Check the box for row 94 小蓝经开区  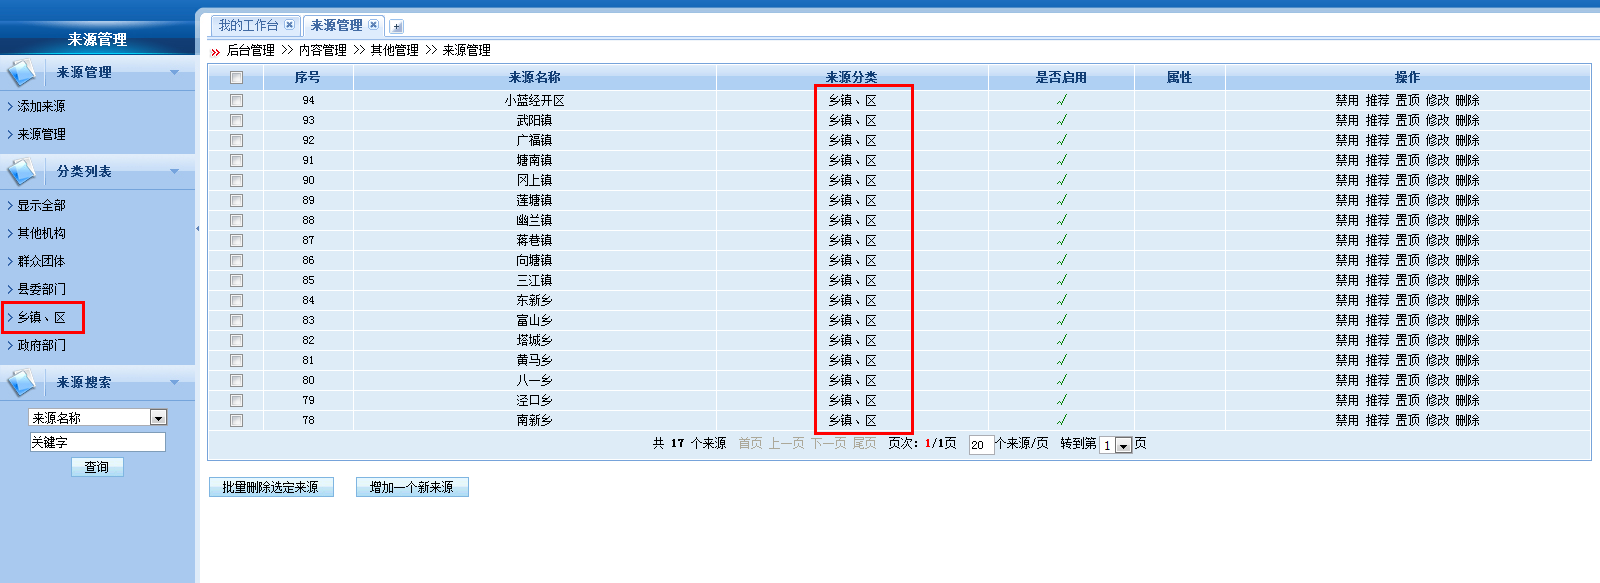pyautogui.click(x=236, y=100)
